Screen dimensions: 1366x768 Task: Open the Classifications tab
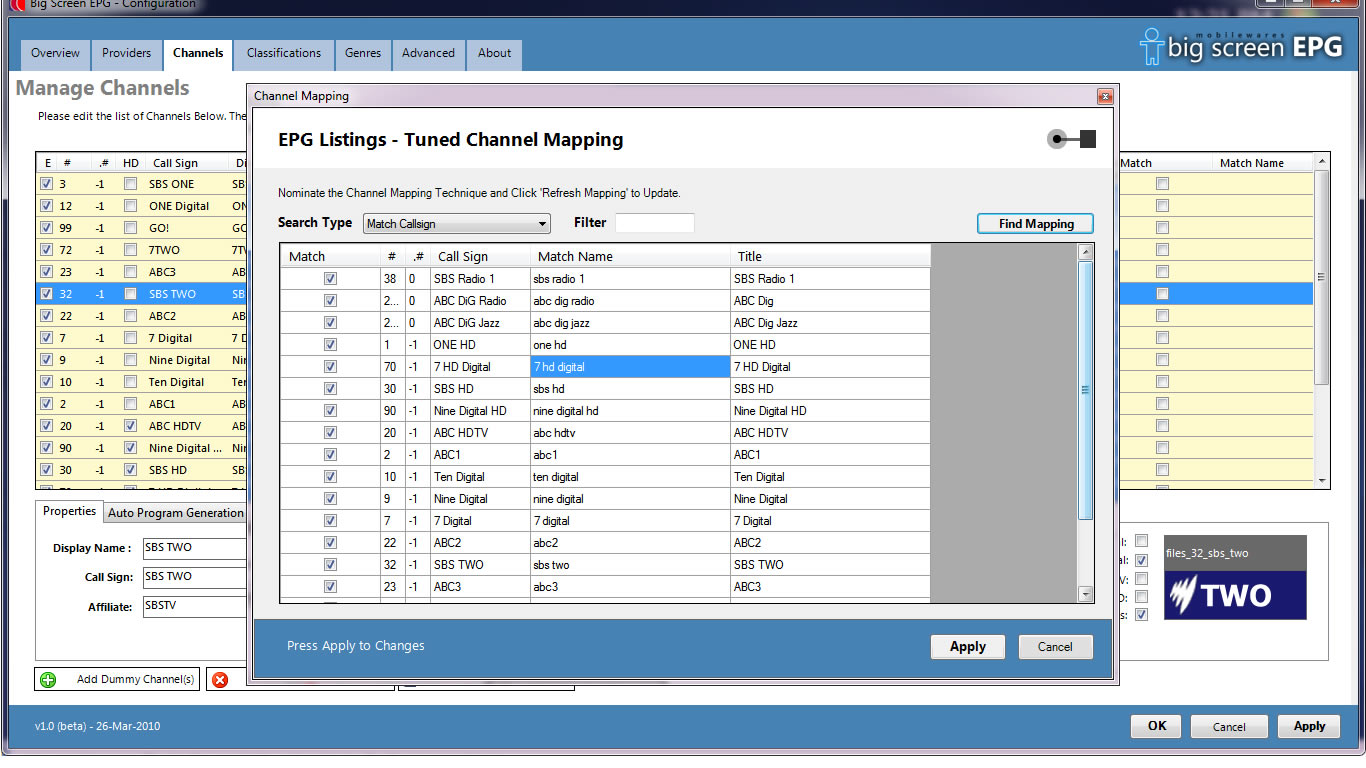pyautogui.click(x=284, y=54)
